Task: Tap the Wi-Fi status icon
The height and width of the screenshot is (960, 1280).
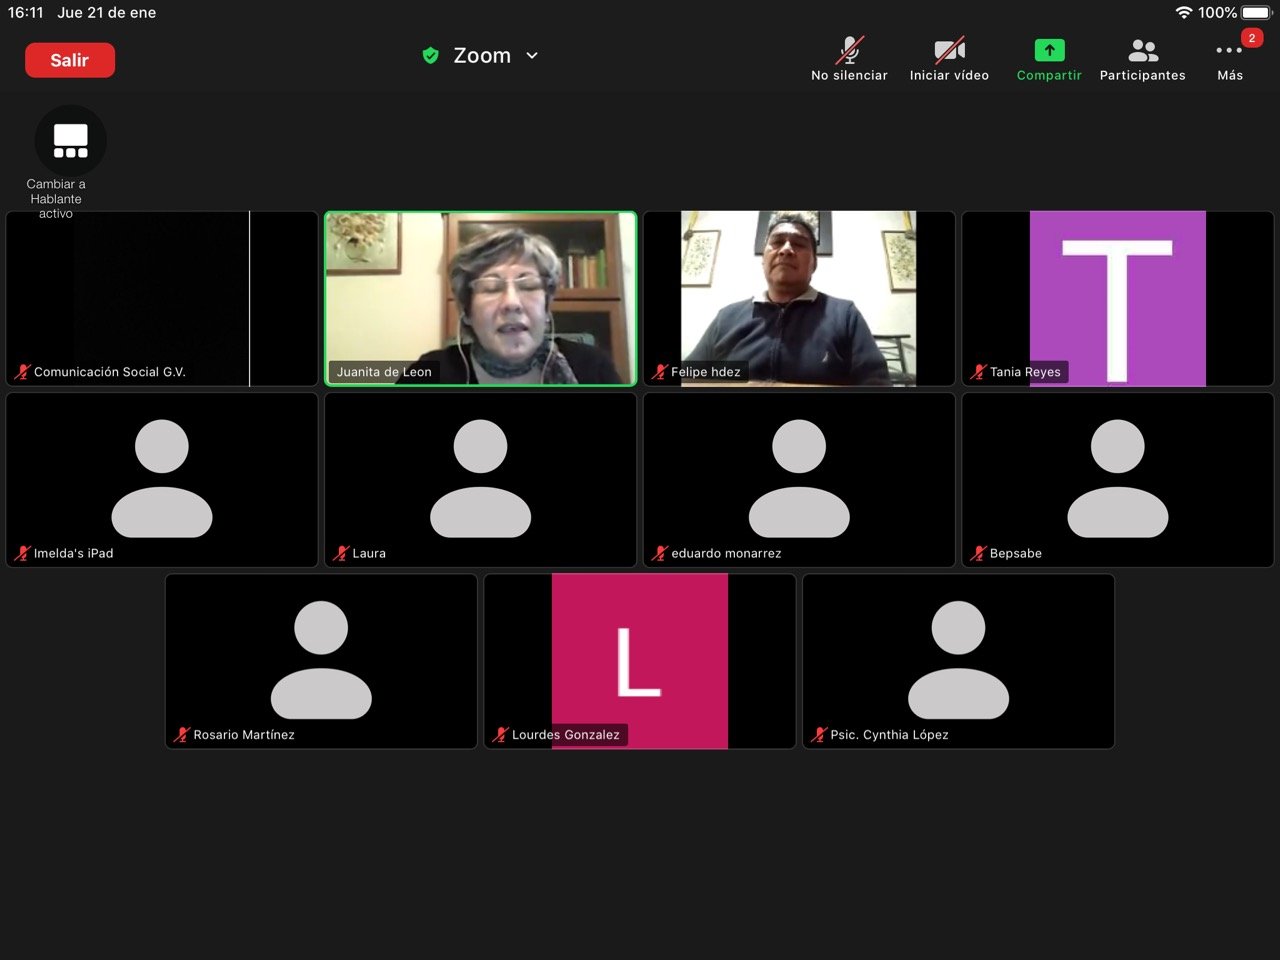Action: (x=1184, y=13)
